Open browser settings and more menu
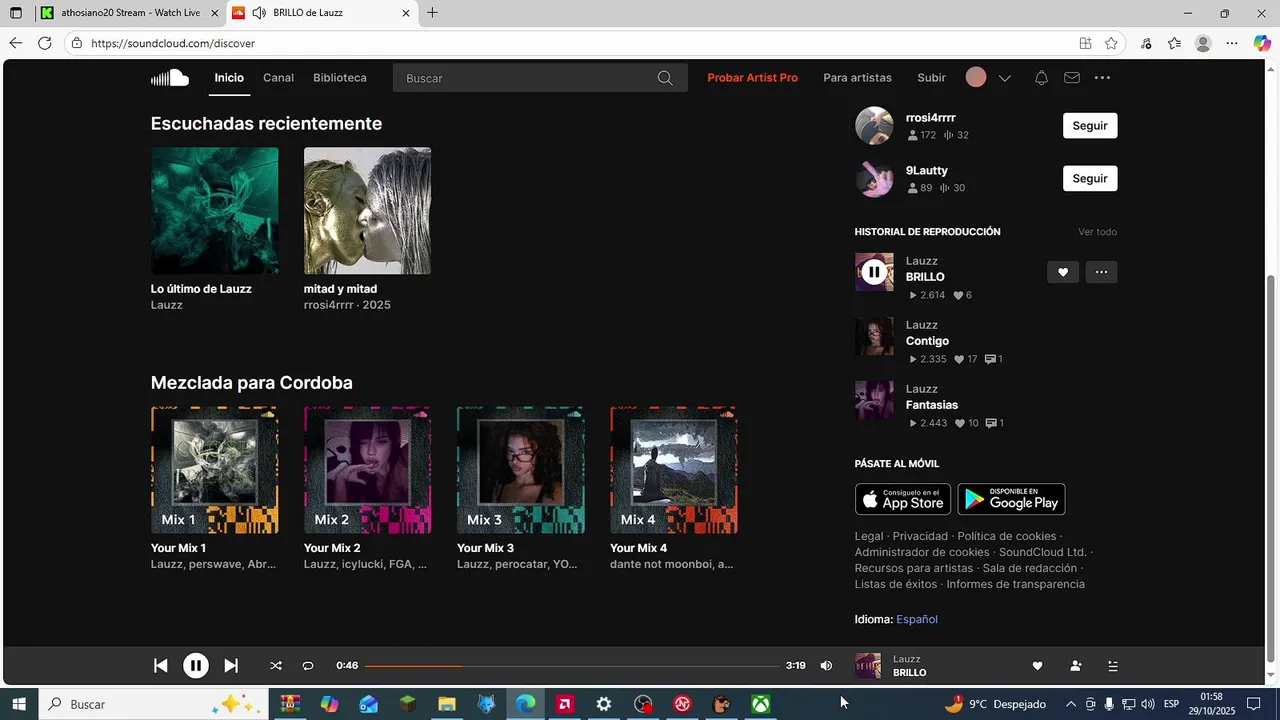 pos(1232,43)
